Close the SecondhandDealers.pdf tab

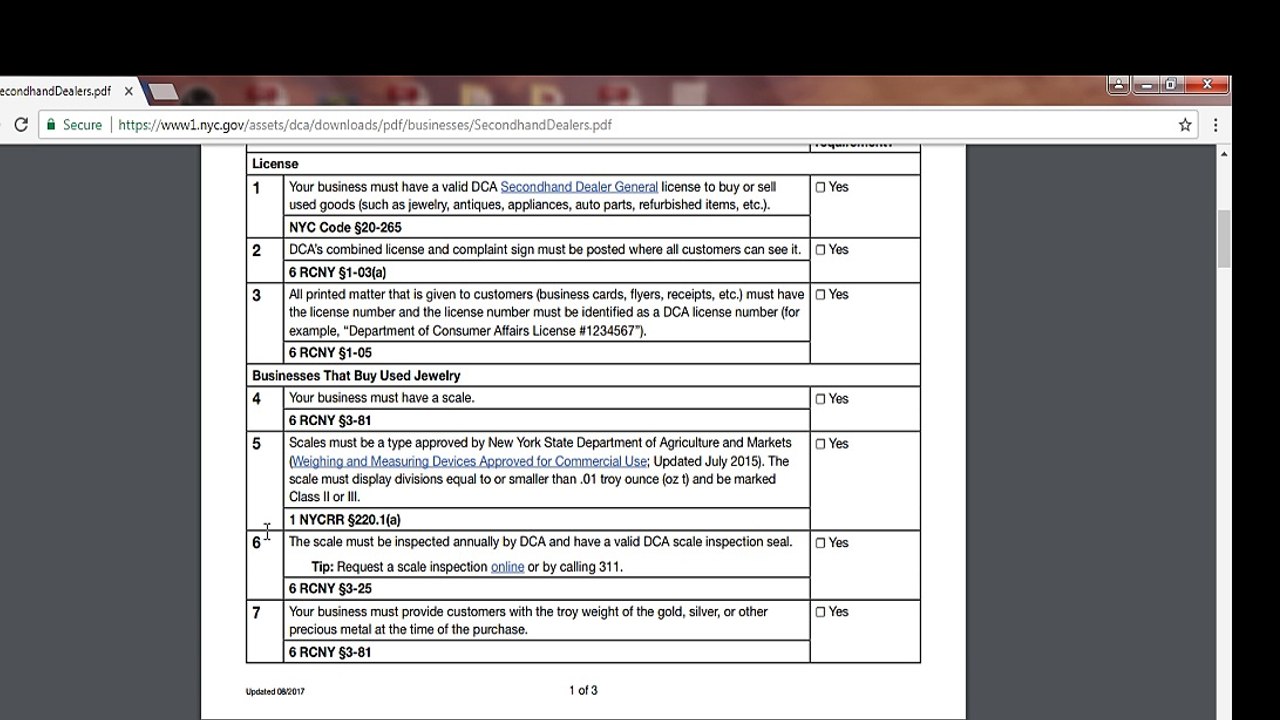point(129,91)
